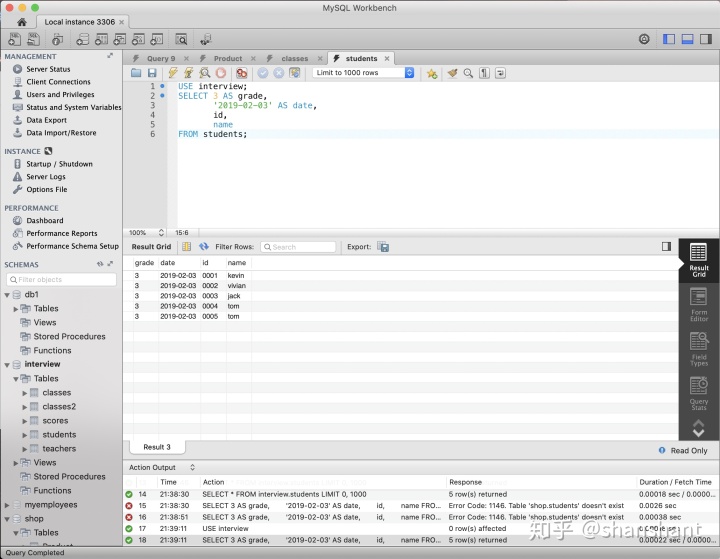Expand the myemployees schema
The width and height of the screenshot is (720, 559).
point(7,505)
